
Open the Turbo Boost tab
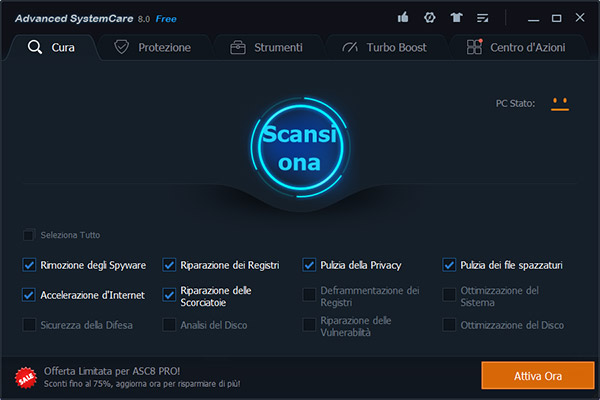[x=385, y=47]
